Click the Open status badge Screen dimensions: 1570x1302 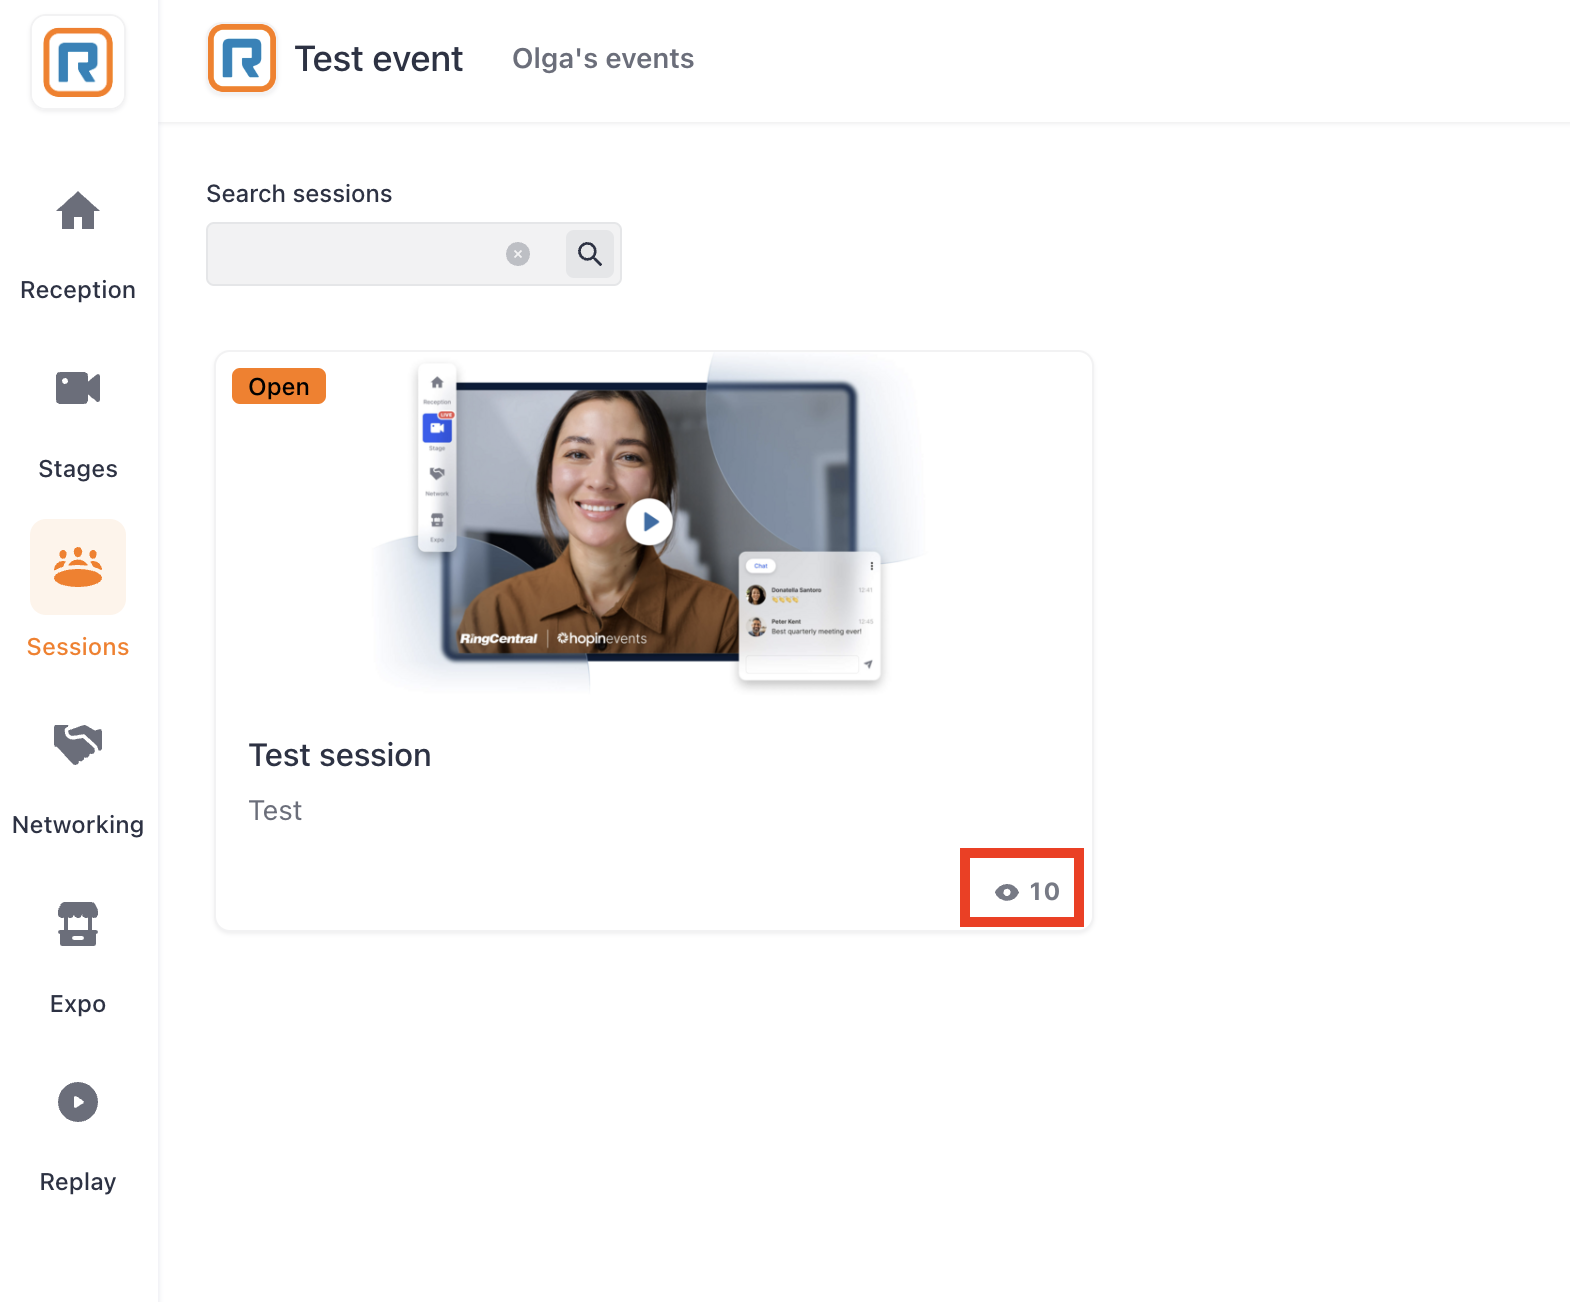(x=279, y=386)
